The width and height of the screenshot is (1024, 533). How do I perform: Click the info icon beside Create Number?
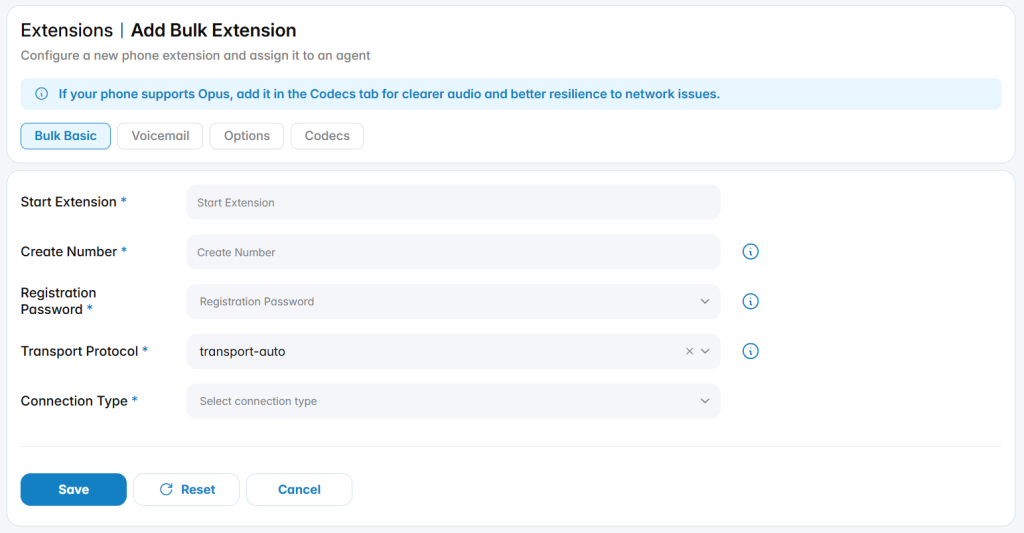pyautogui.click(x=750, y=251)
